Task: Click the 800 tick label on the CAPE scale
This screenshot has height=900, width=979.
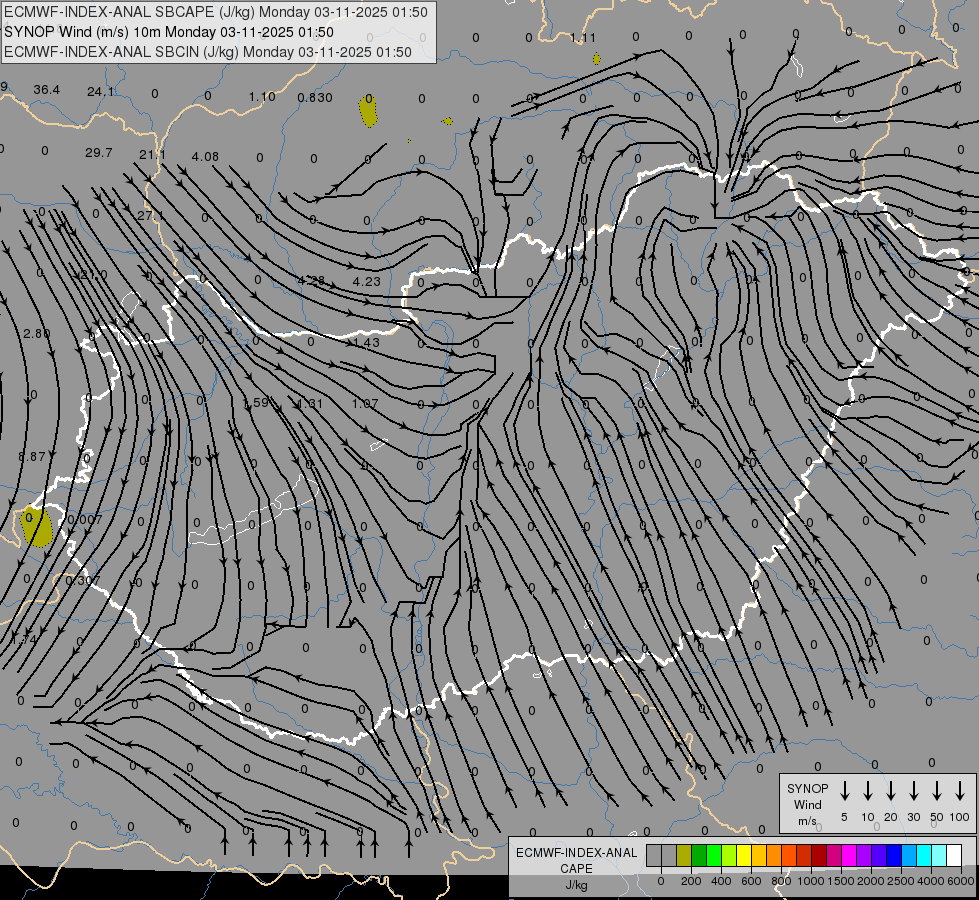Action: tap(781, 881)
